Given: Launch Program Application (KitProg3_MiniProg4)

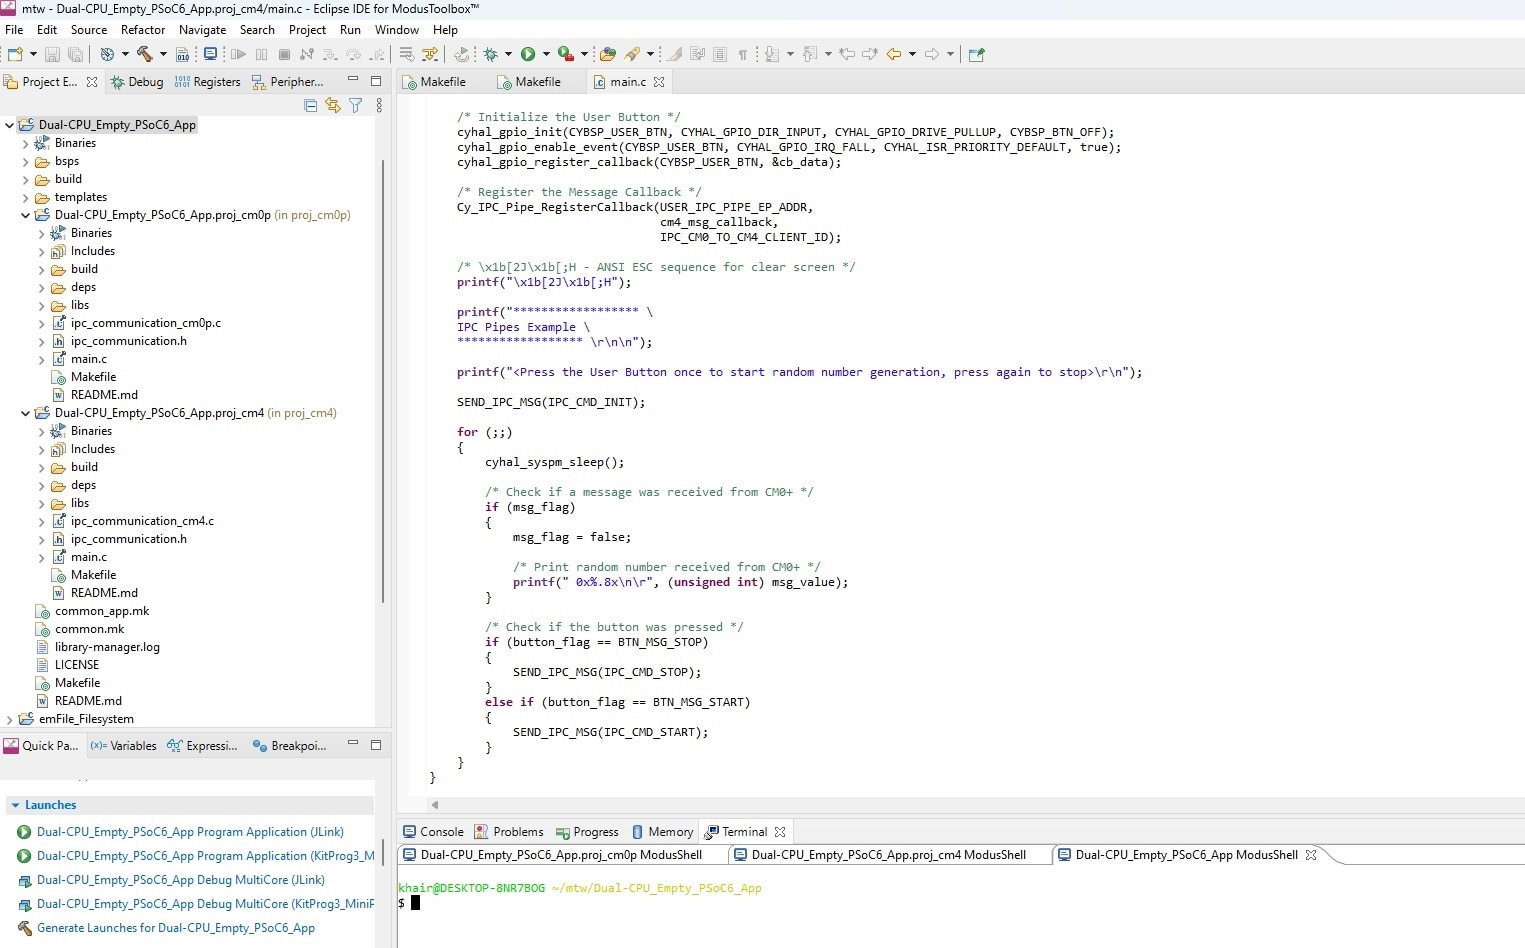Looking at the screenshot, I should (x=205, y=856).
